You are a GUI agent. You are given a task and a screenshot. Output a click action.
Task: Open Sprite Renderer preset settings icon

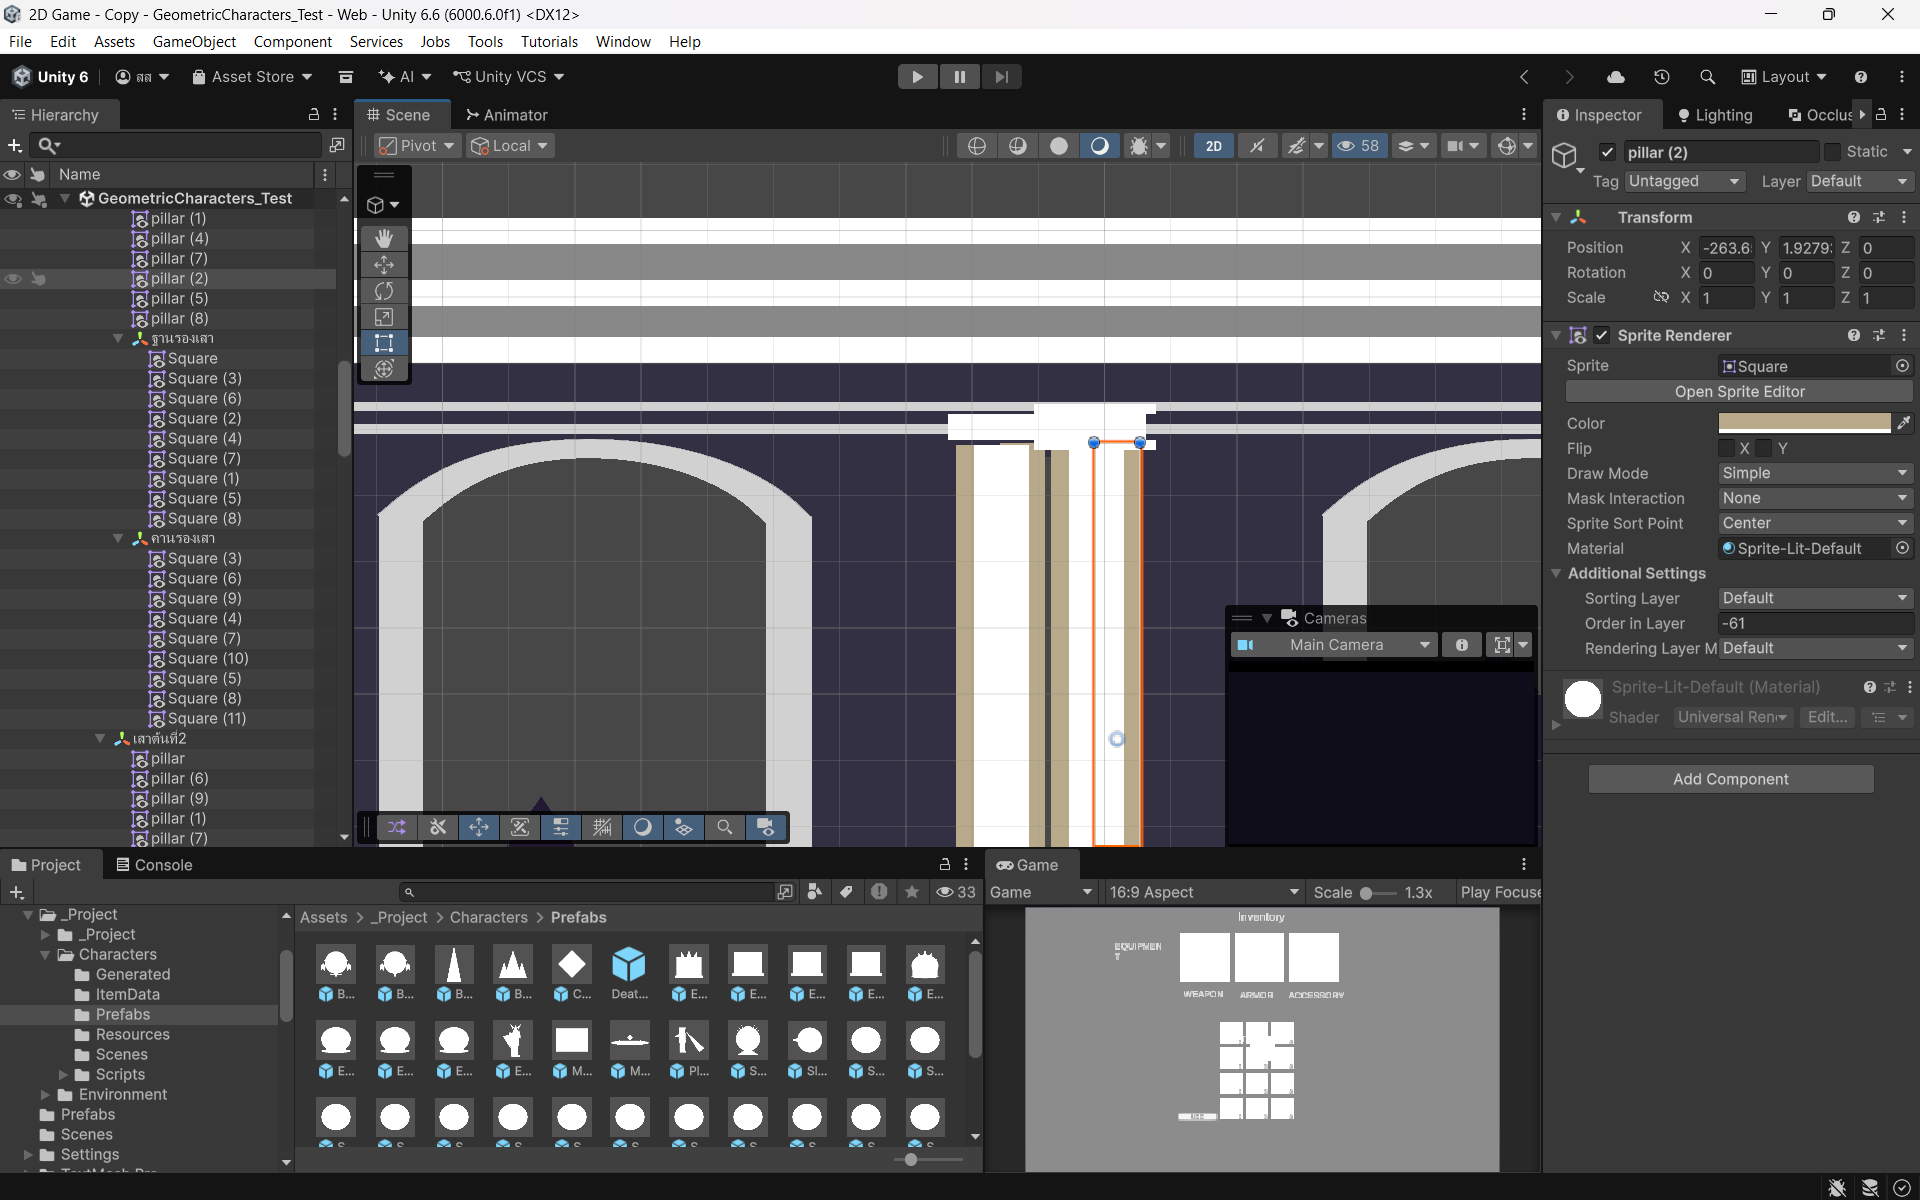pos(1879,335)
